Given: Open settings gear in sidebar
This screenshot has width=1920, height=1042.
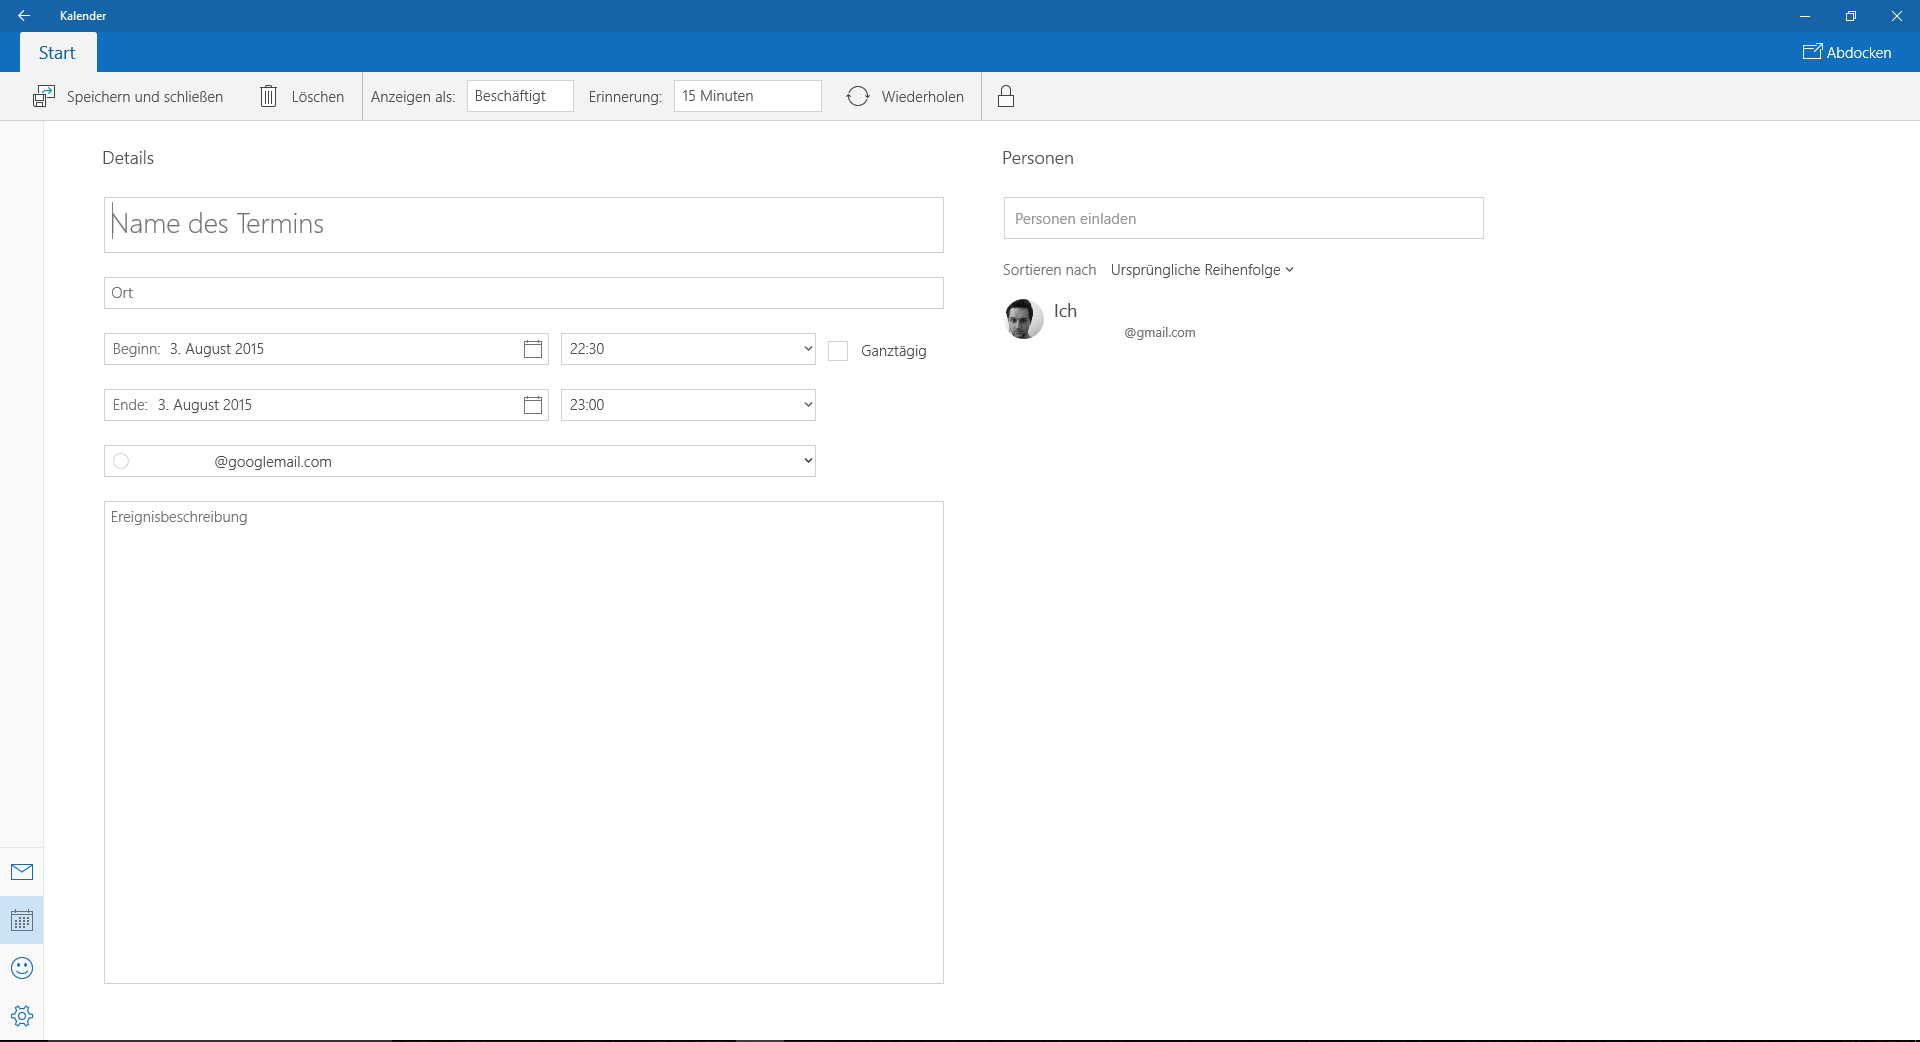Looking at the screenshot, I should click(x=22, y=1016).
